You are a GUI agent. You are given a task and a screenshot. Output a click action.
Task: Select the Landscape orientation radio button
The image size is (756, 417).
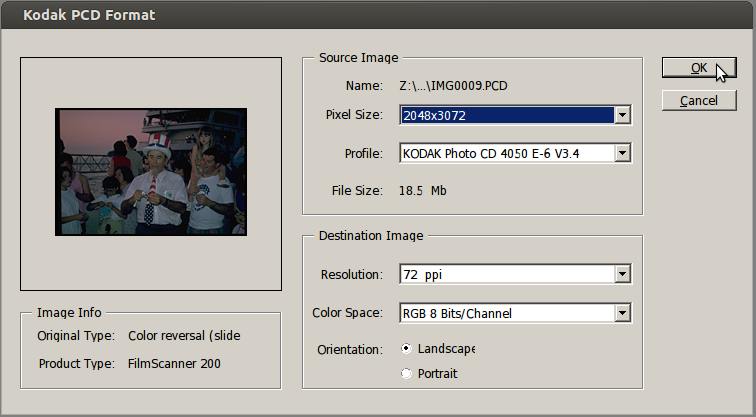[x=406, y=349]
